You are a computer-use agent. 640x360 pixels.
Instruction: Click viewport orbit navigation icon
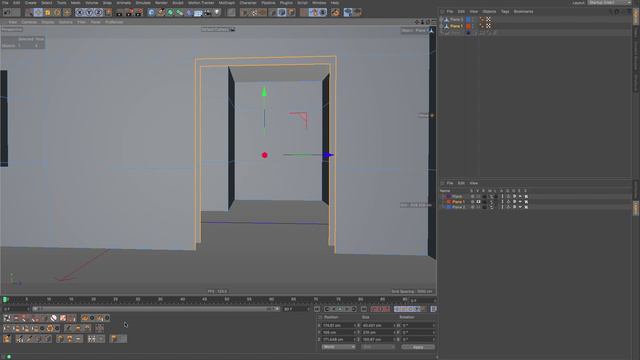428,22
